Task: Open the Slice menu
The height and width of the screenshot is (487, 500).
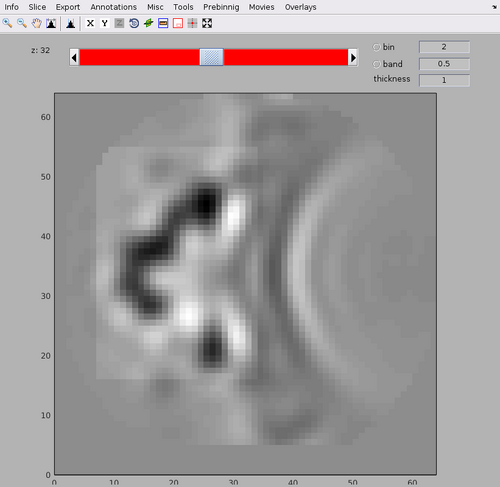Action: tap(37, 7)
